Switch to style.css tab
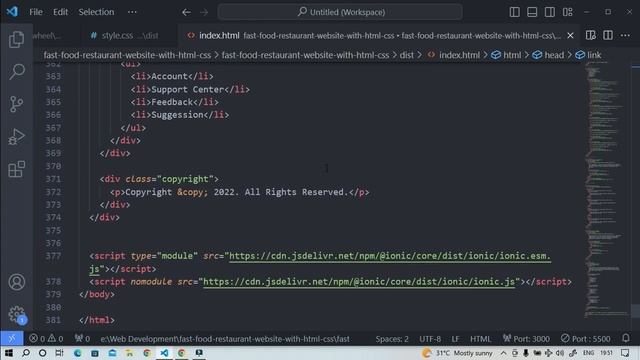This screenshot has width=640, height=360. [x=124, y=36]
